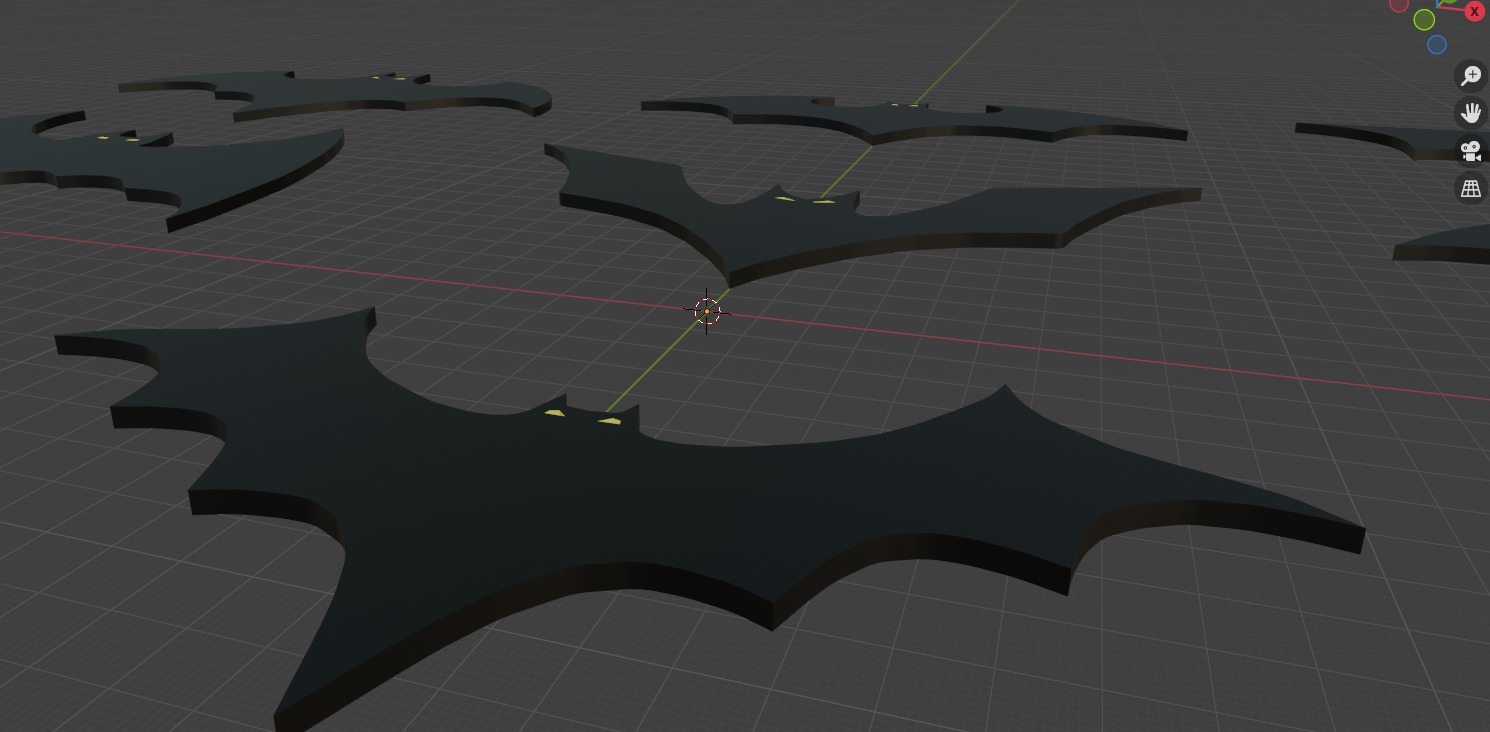
Task: Click the green negative Y axis gizmo circle
Action: (x=1424, y=20)
